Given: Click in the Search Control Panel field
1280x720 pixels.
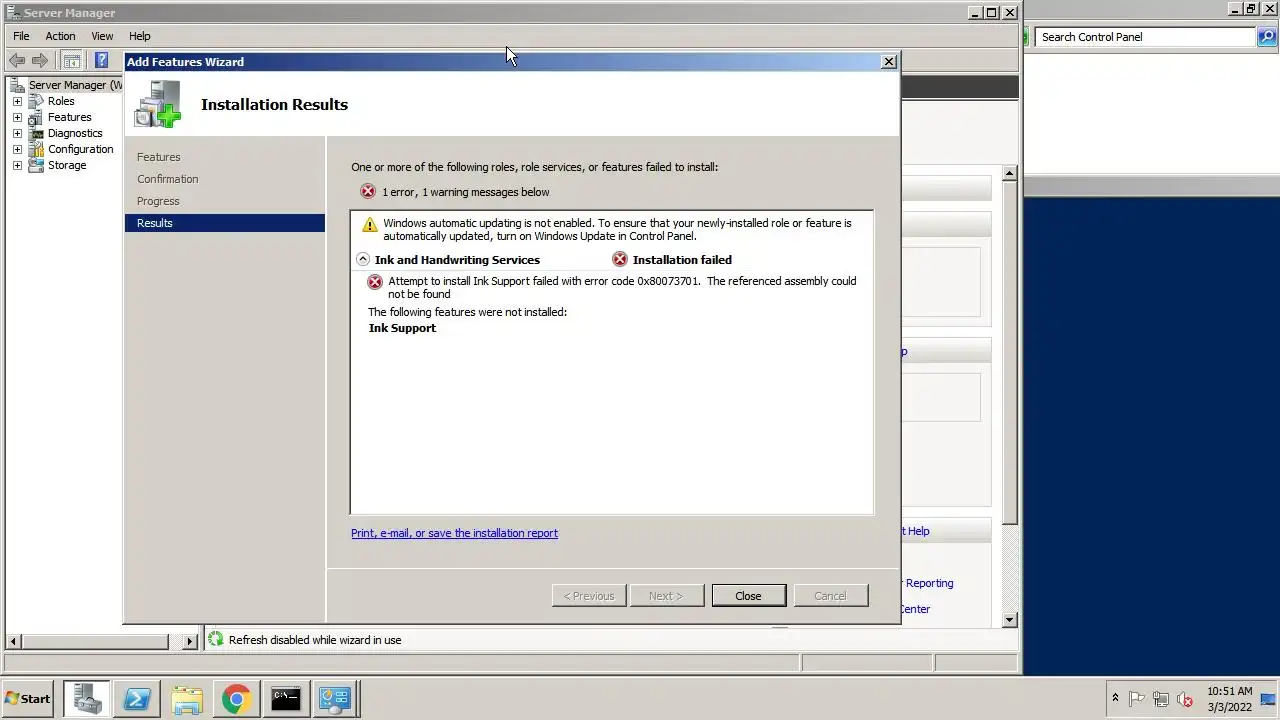Looking at the screenshot, I should coord(1146,37).
